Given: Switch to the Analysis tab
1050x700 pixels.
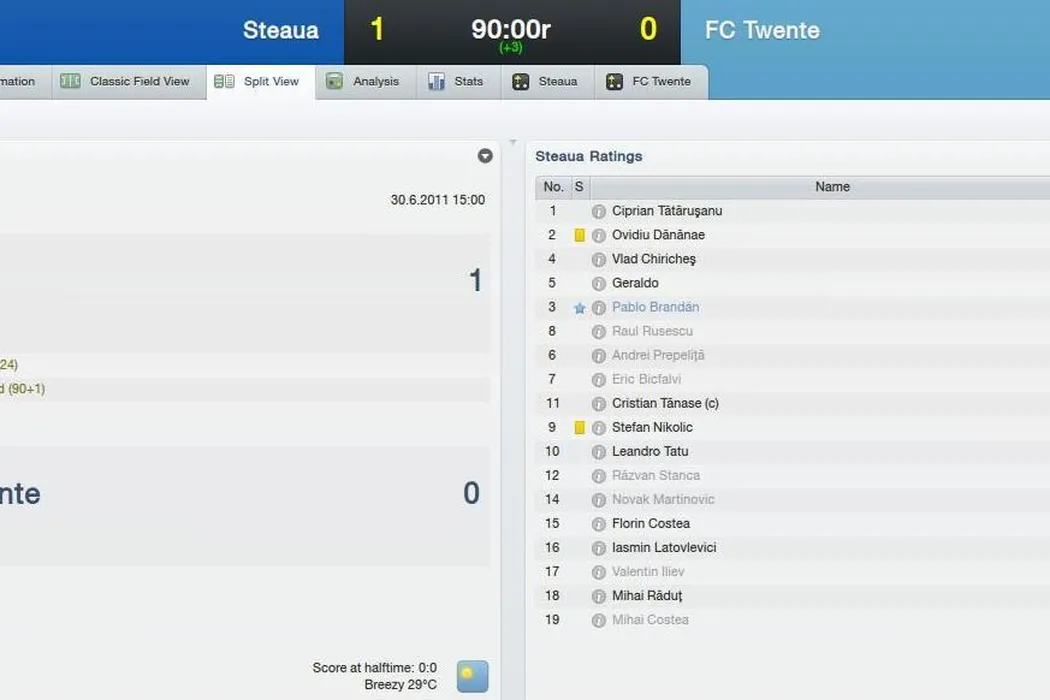Looking at the screenshot, I should tap(363, 82).
